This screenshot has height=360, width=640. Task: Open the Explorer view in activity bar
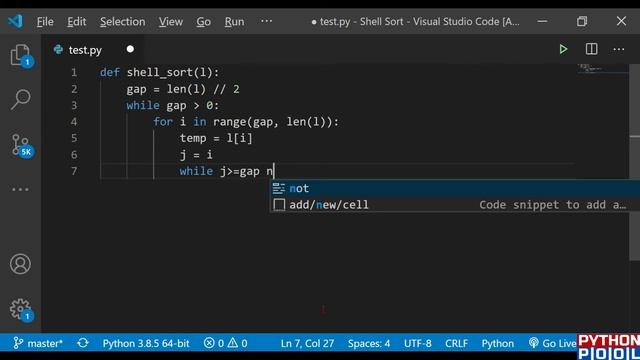coord(20,55)
